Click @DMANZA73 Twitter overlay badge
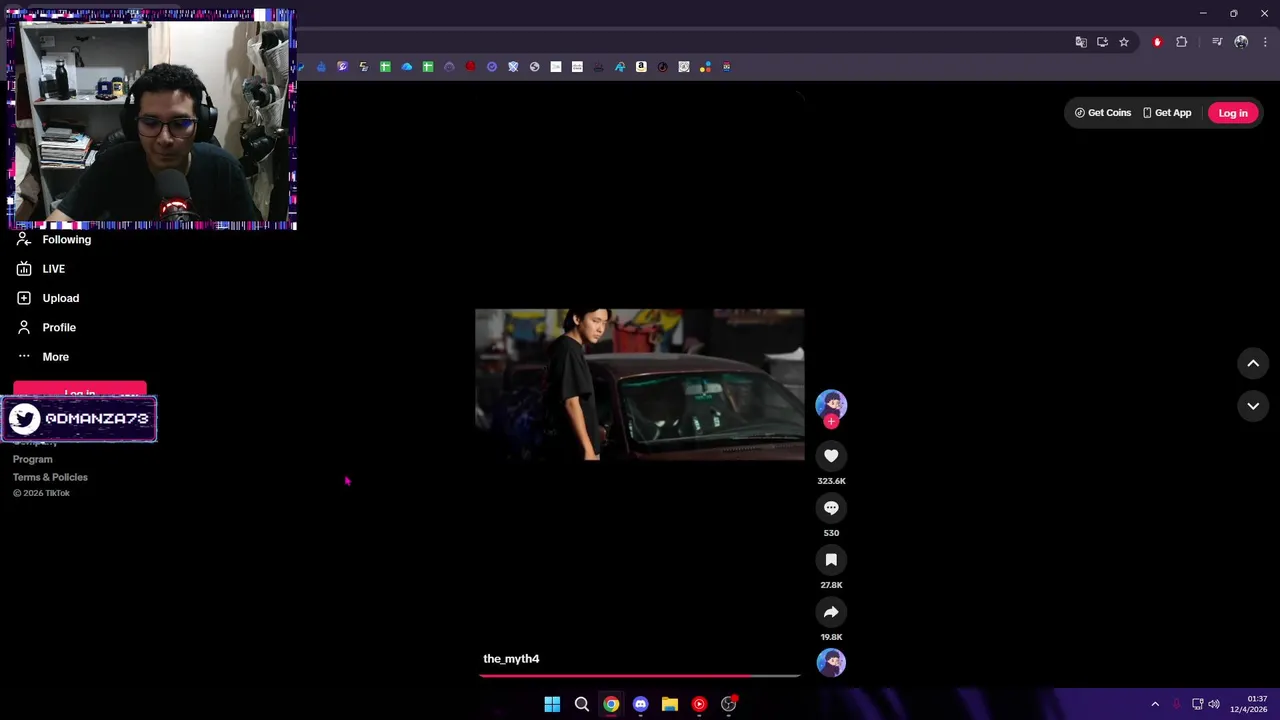This screenshot has width=1280, height=720. (x=79, y=419)
